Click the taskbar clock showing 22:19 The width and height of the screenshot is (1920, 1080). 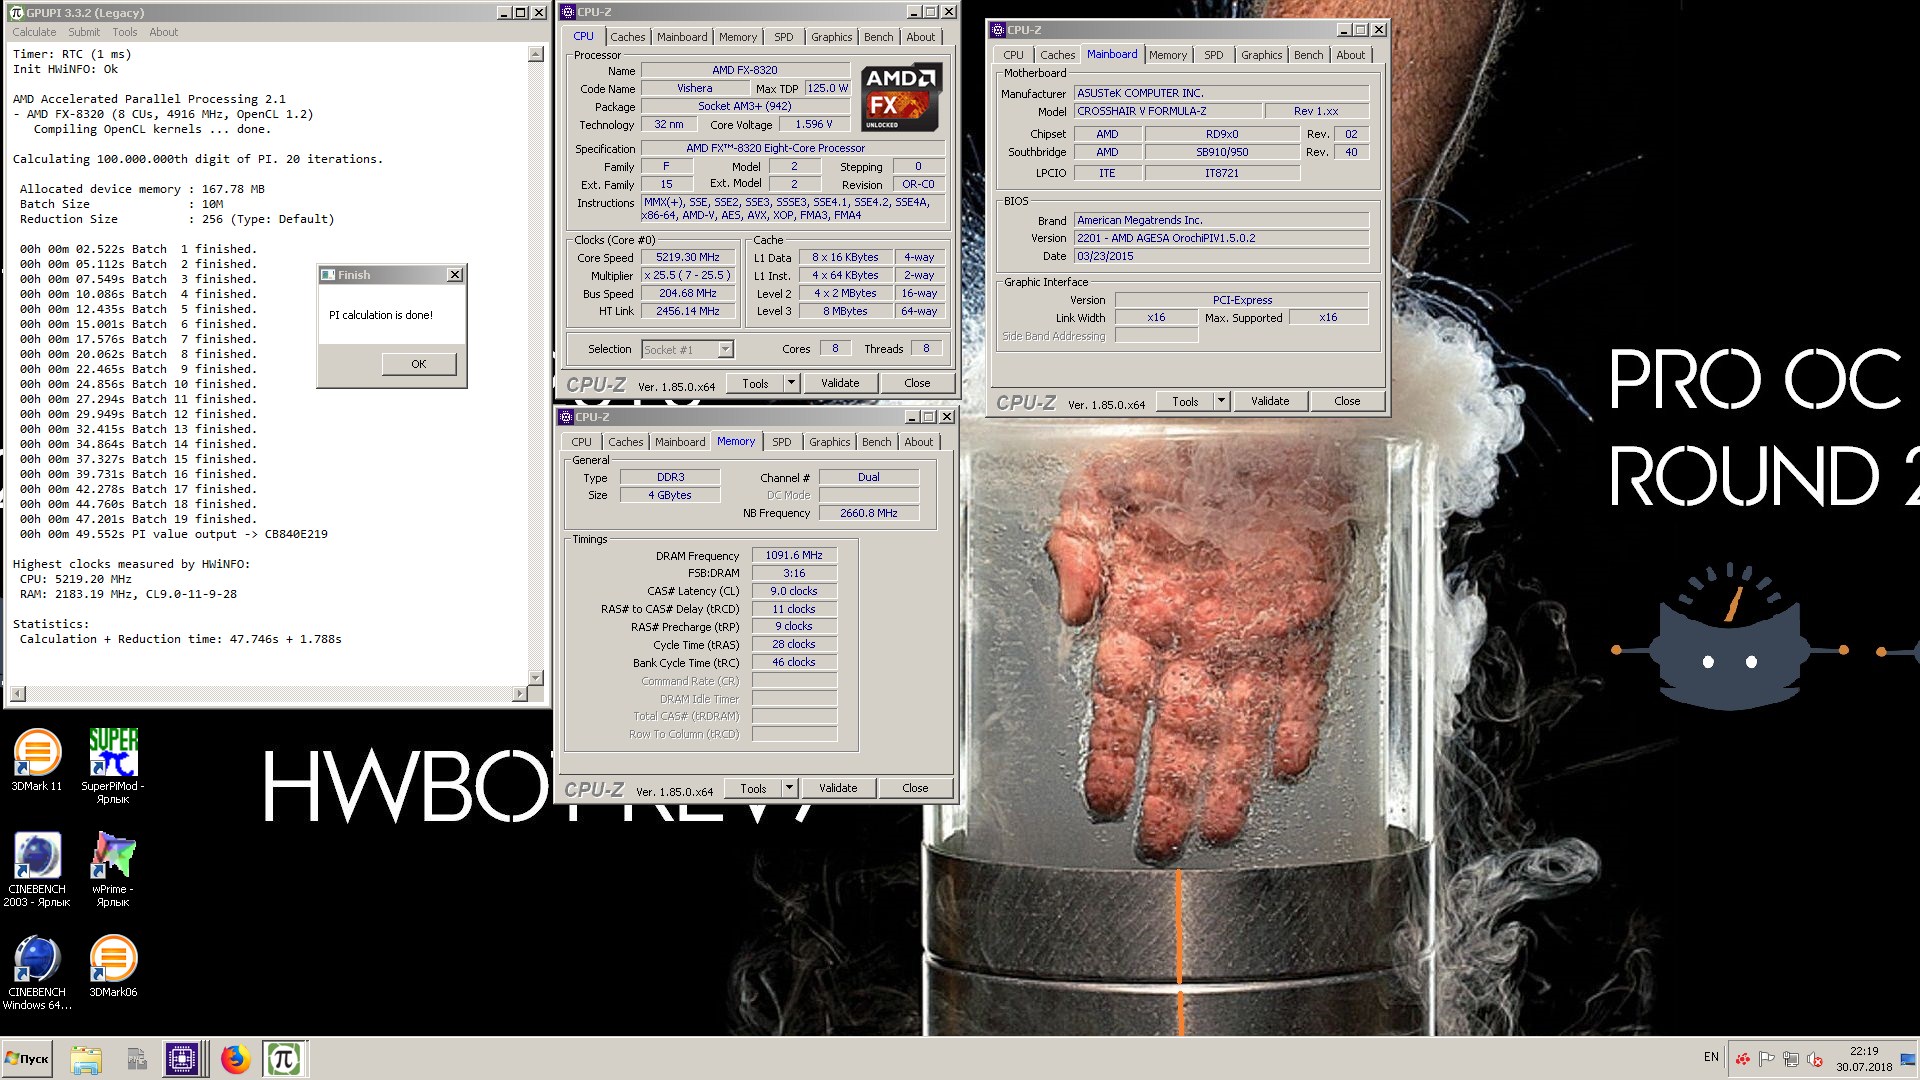[1863, 1059]
